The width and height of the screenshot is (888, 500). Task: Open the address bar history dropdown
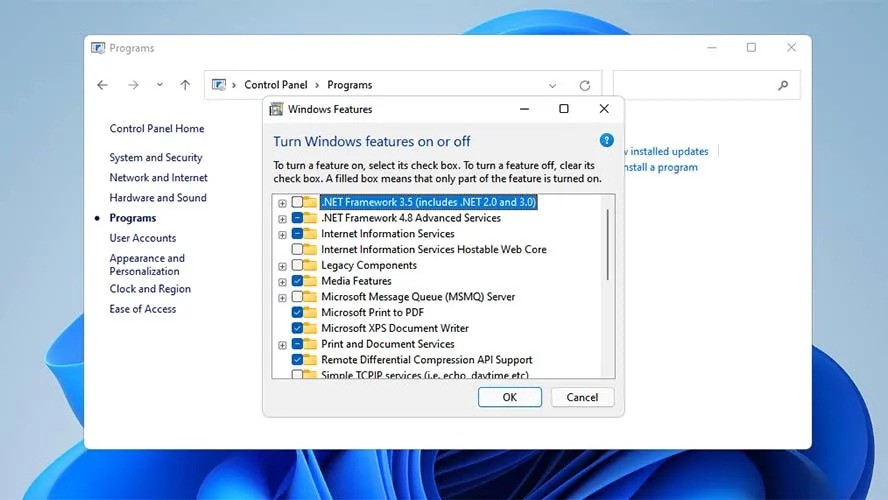pos(553,86)
